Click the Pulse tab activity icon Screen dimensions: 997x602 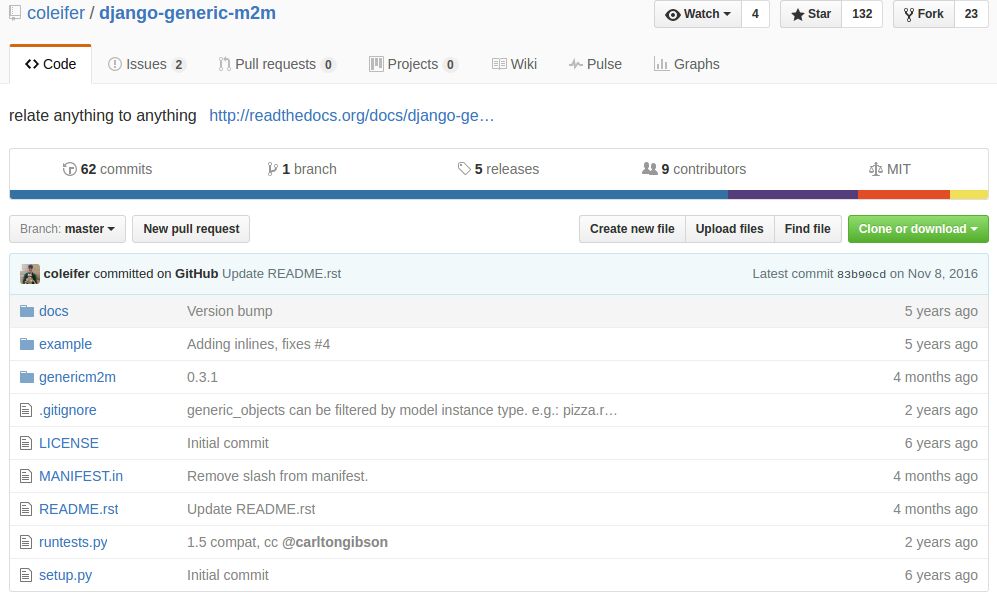click(575, 64)
